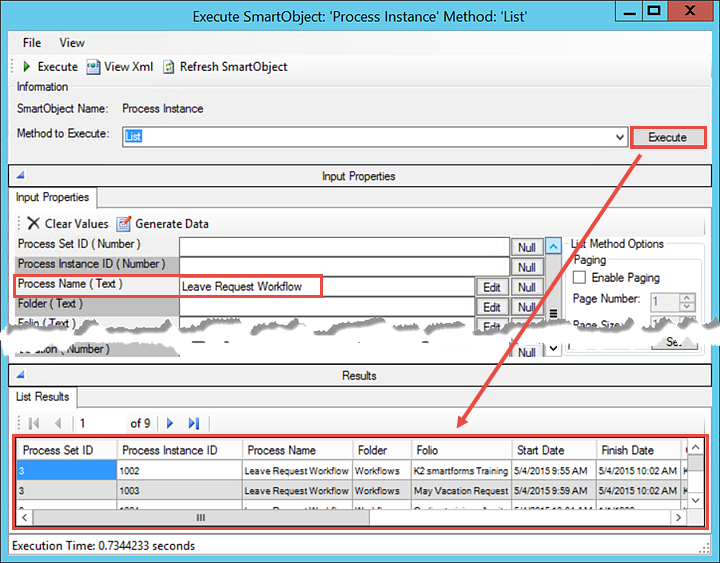Click results horizontal scrollbar thumb
The image size is (720, 563).
(201, 518)
